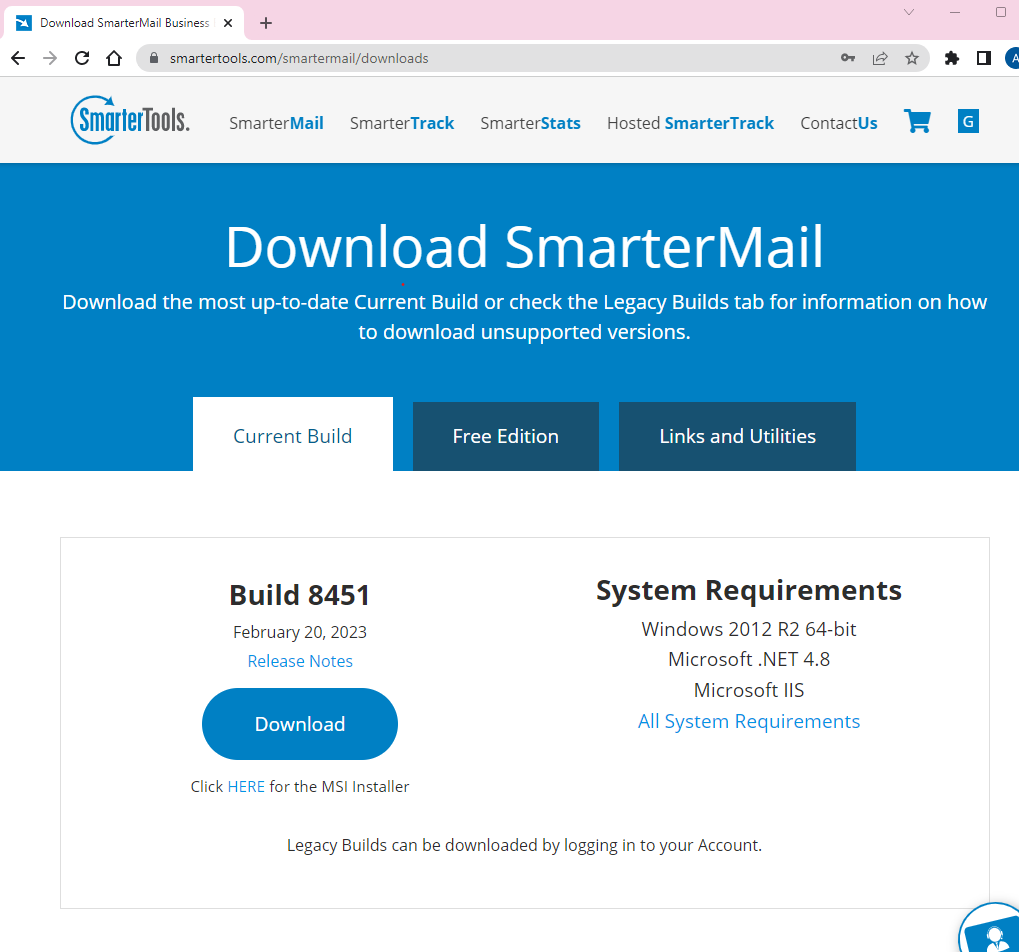Open the Release Notes link
Viewport: 1019px width, 952px height.
(300, 661)
